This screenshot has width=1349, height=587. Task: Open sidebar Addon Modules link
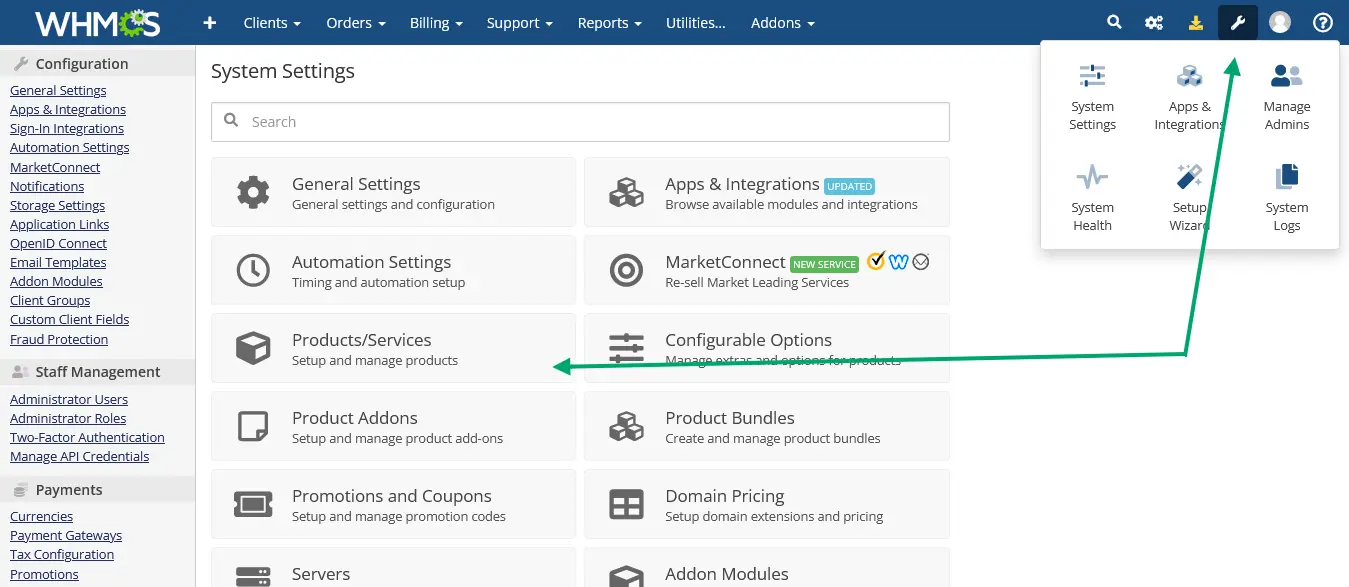[56, 282]
